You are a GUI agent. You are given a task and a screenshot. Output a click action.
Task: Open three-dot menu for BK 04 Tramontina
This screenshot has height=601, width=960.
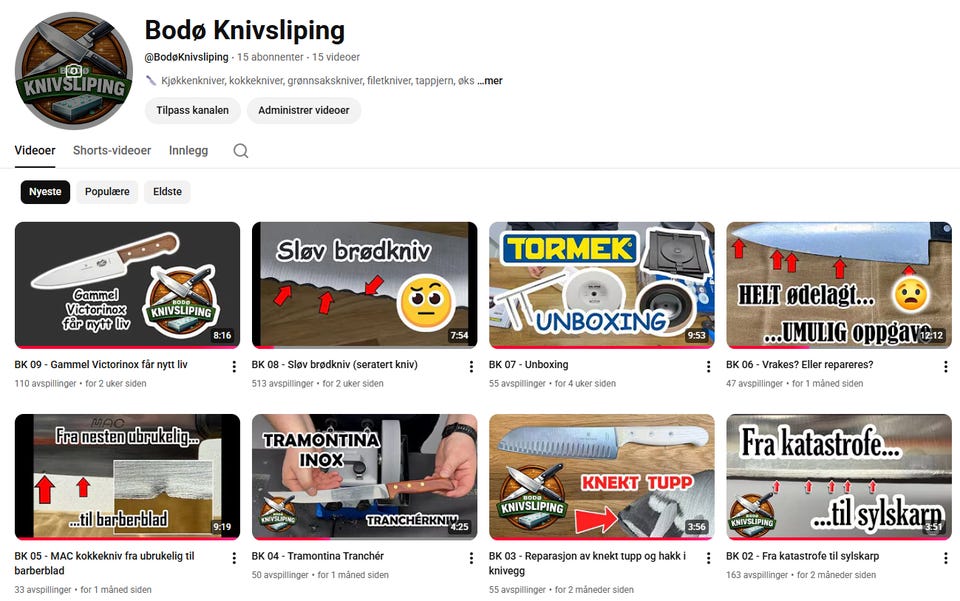pyautogui.click(x=471, y=558)
